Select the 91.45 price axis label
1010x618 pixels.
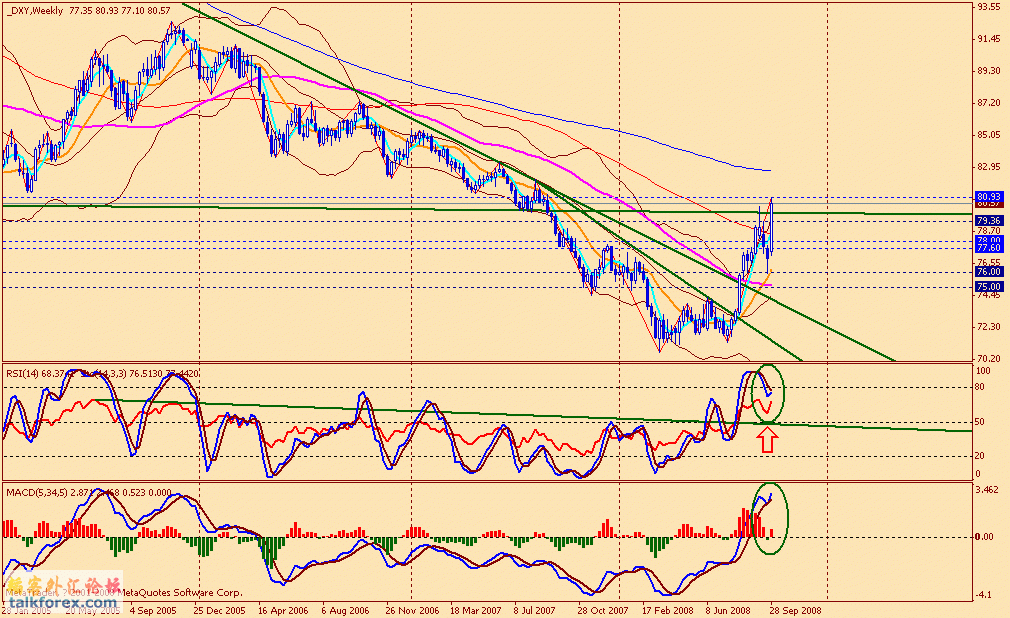point(989,39)
